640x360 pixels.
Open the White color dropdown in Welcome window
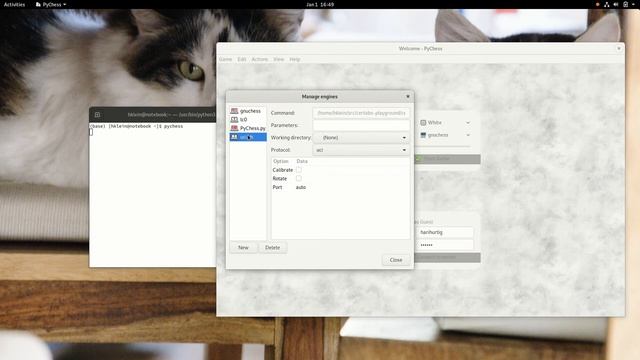445,122
